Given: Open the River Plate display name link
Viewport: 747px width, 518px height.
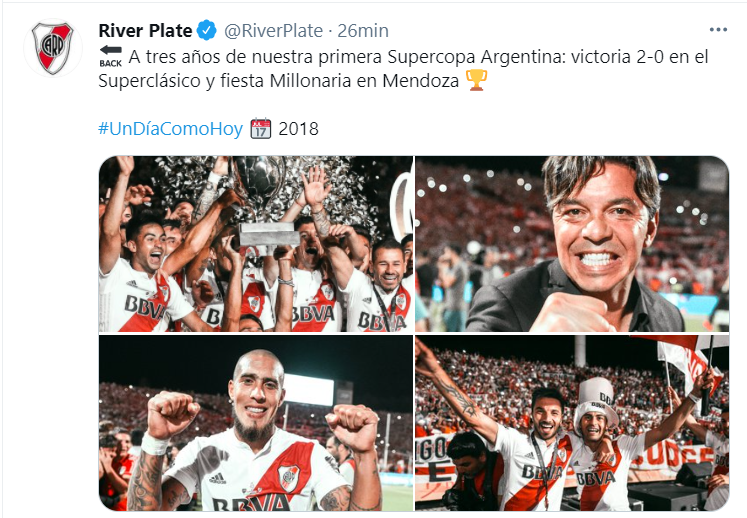Looking at the screenshot, I should [145, 31].
